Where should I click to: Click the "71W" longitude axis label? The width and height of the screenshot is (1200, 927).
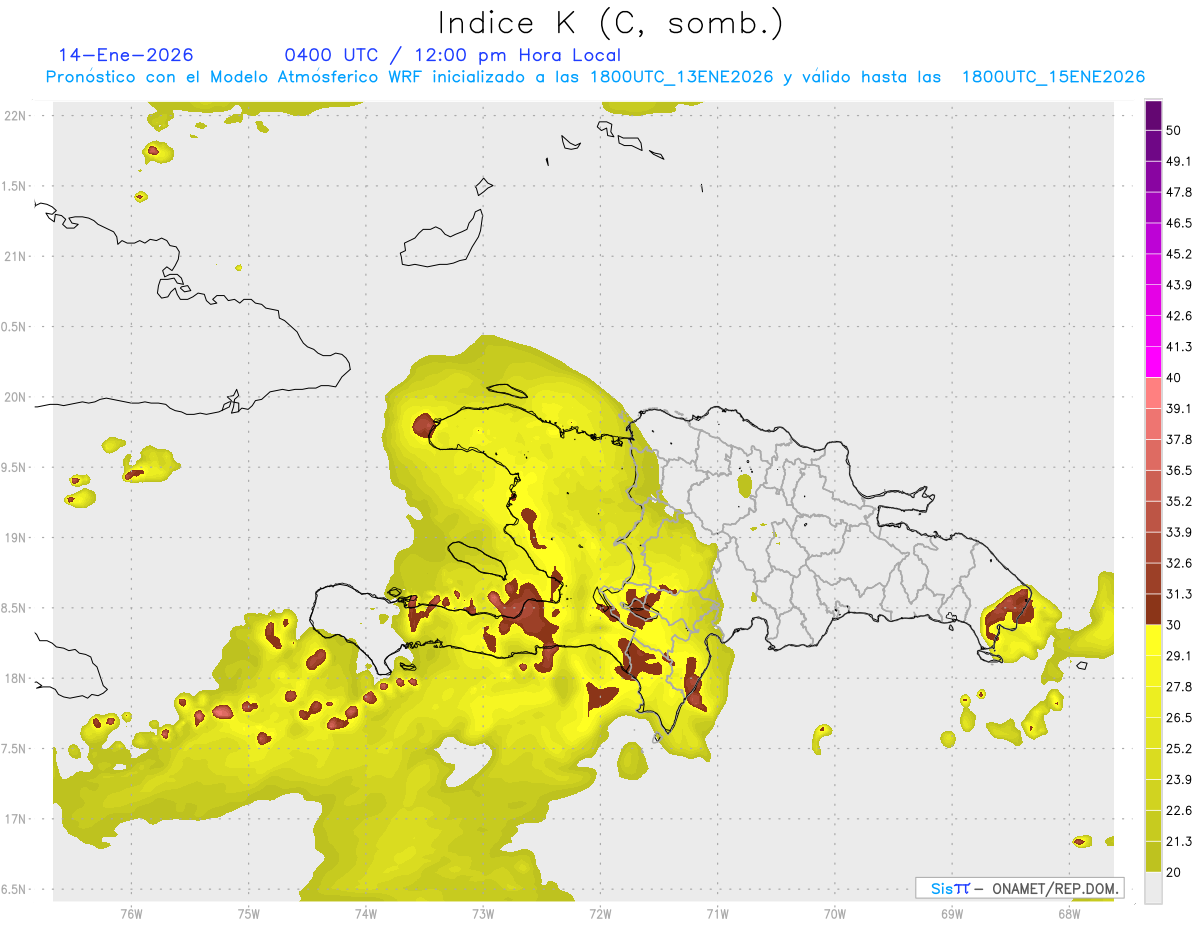(x=717, y=913)
